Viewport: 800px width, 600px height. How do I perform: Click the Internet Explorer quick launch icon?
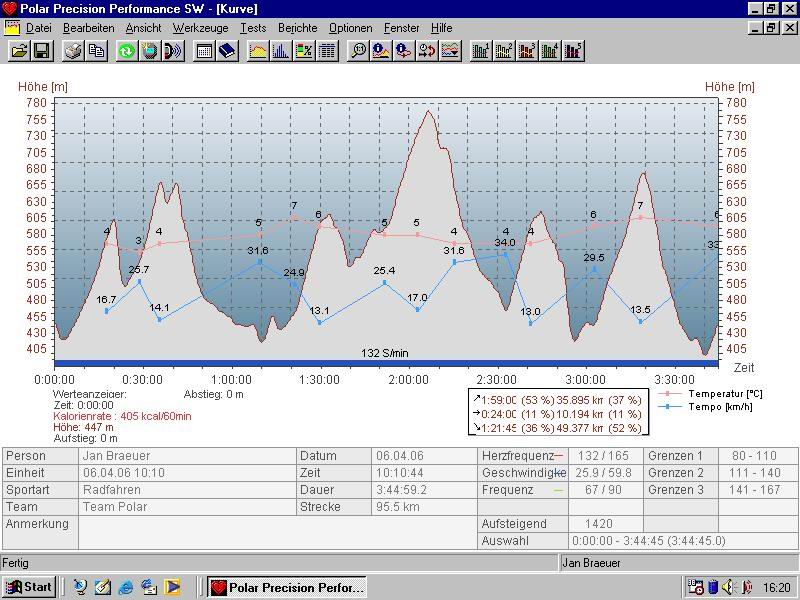(126, 587)
